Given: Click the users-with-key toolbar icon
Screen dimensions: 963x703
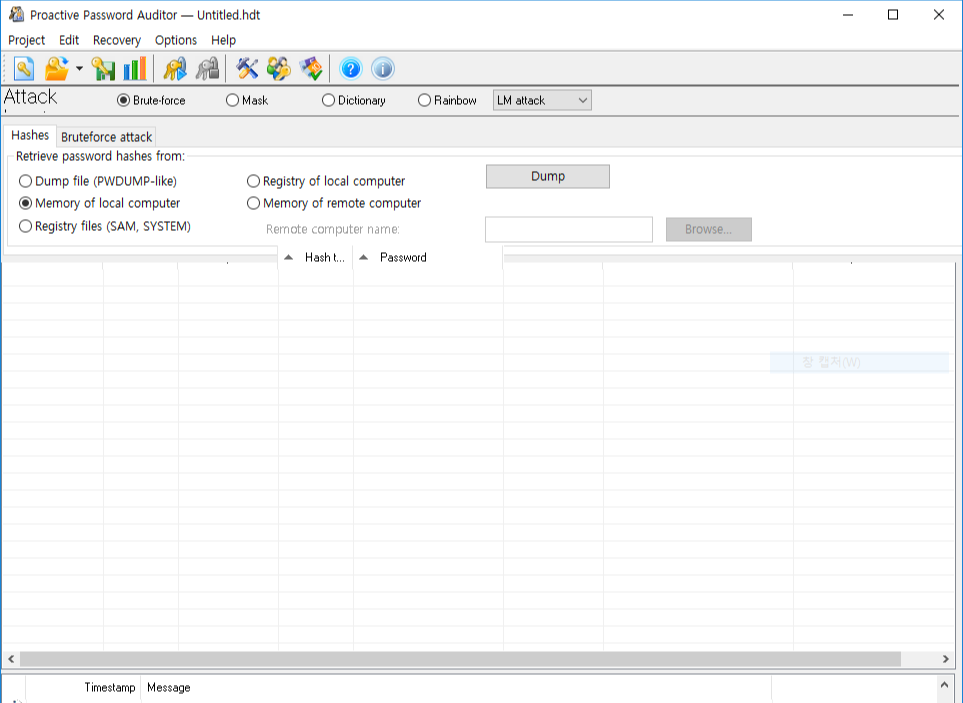Looking at the screenshot, I should tap(279, 69).
